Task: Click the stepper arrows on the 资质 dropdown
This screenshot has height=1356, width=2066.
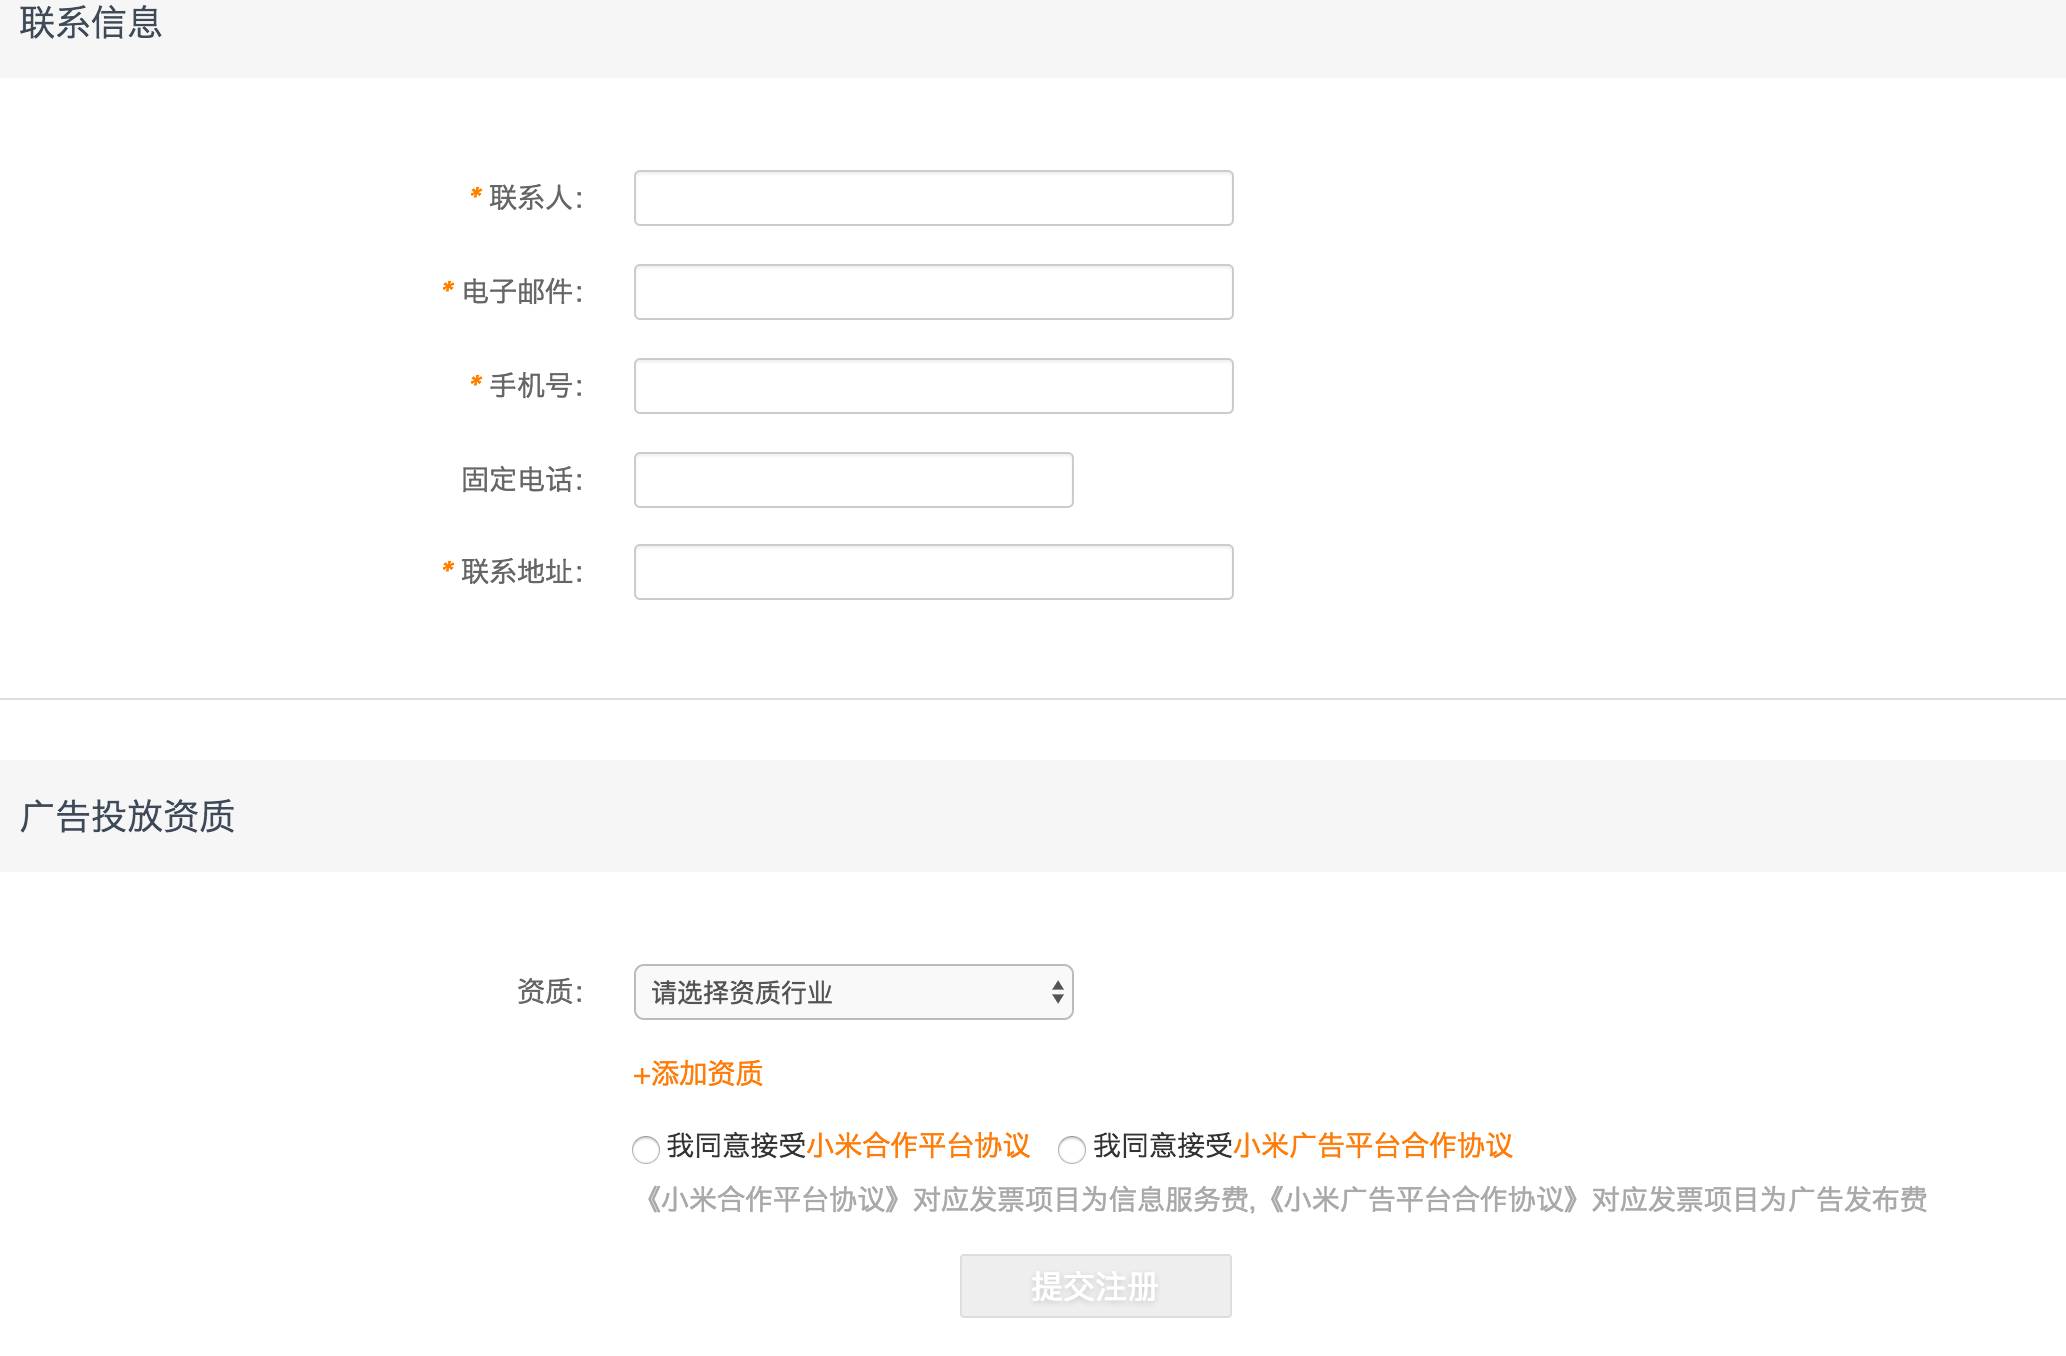Action: click(x=1055, y=992)
